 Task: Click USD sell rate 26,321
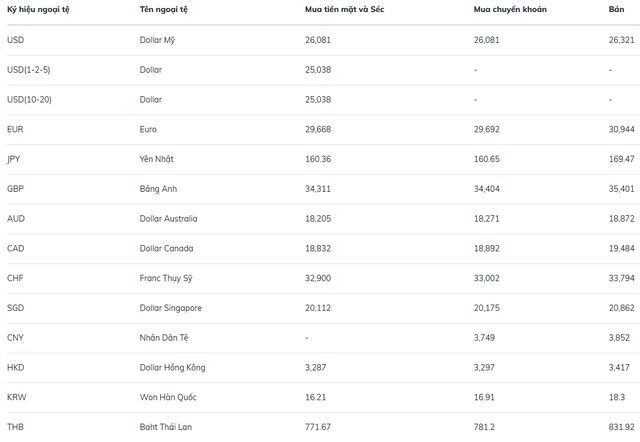tap(621, 40)
